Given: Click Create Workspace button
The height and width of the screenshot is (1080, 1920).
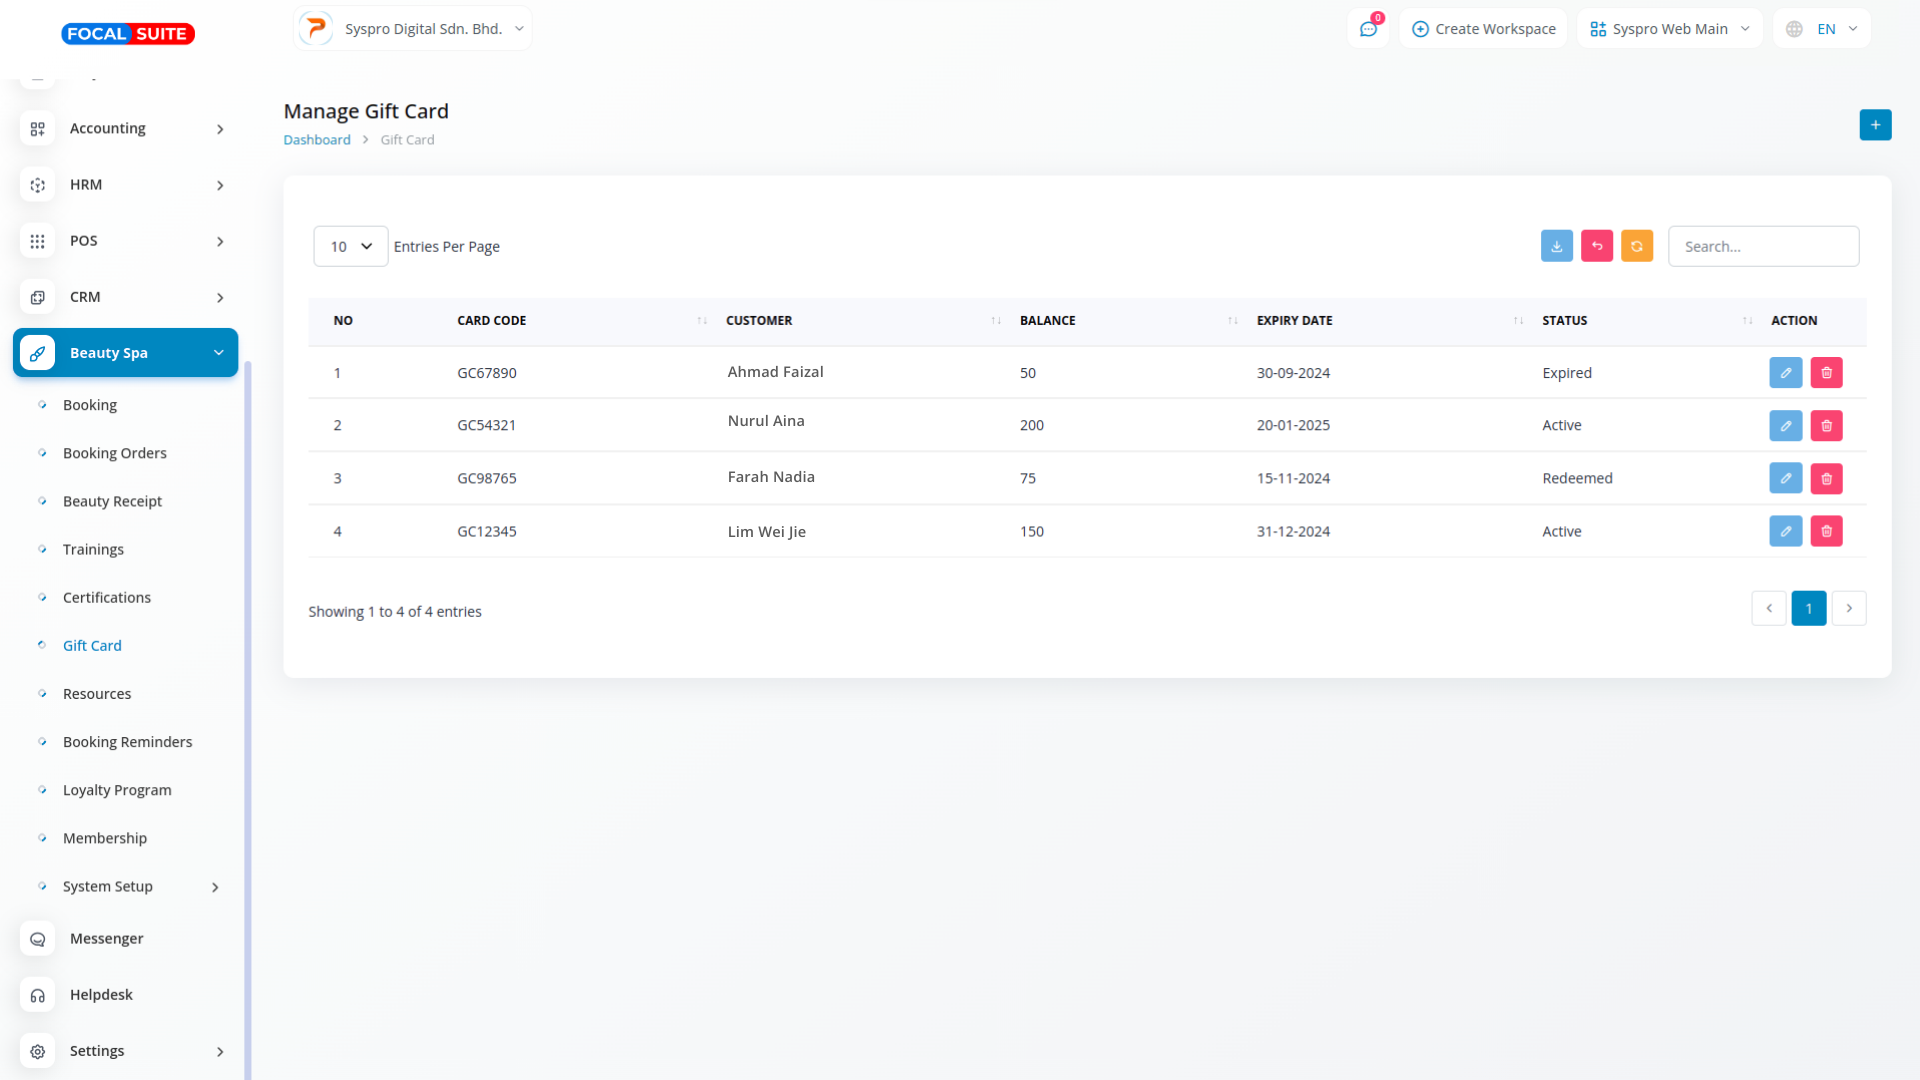Looking at the screenshot, I should pyautogui.click(x=1484, y=29).
